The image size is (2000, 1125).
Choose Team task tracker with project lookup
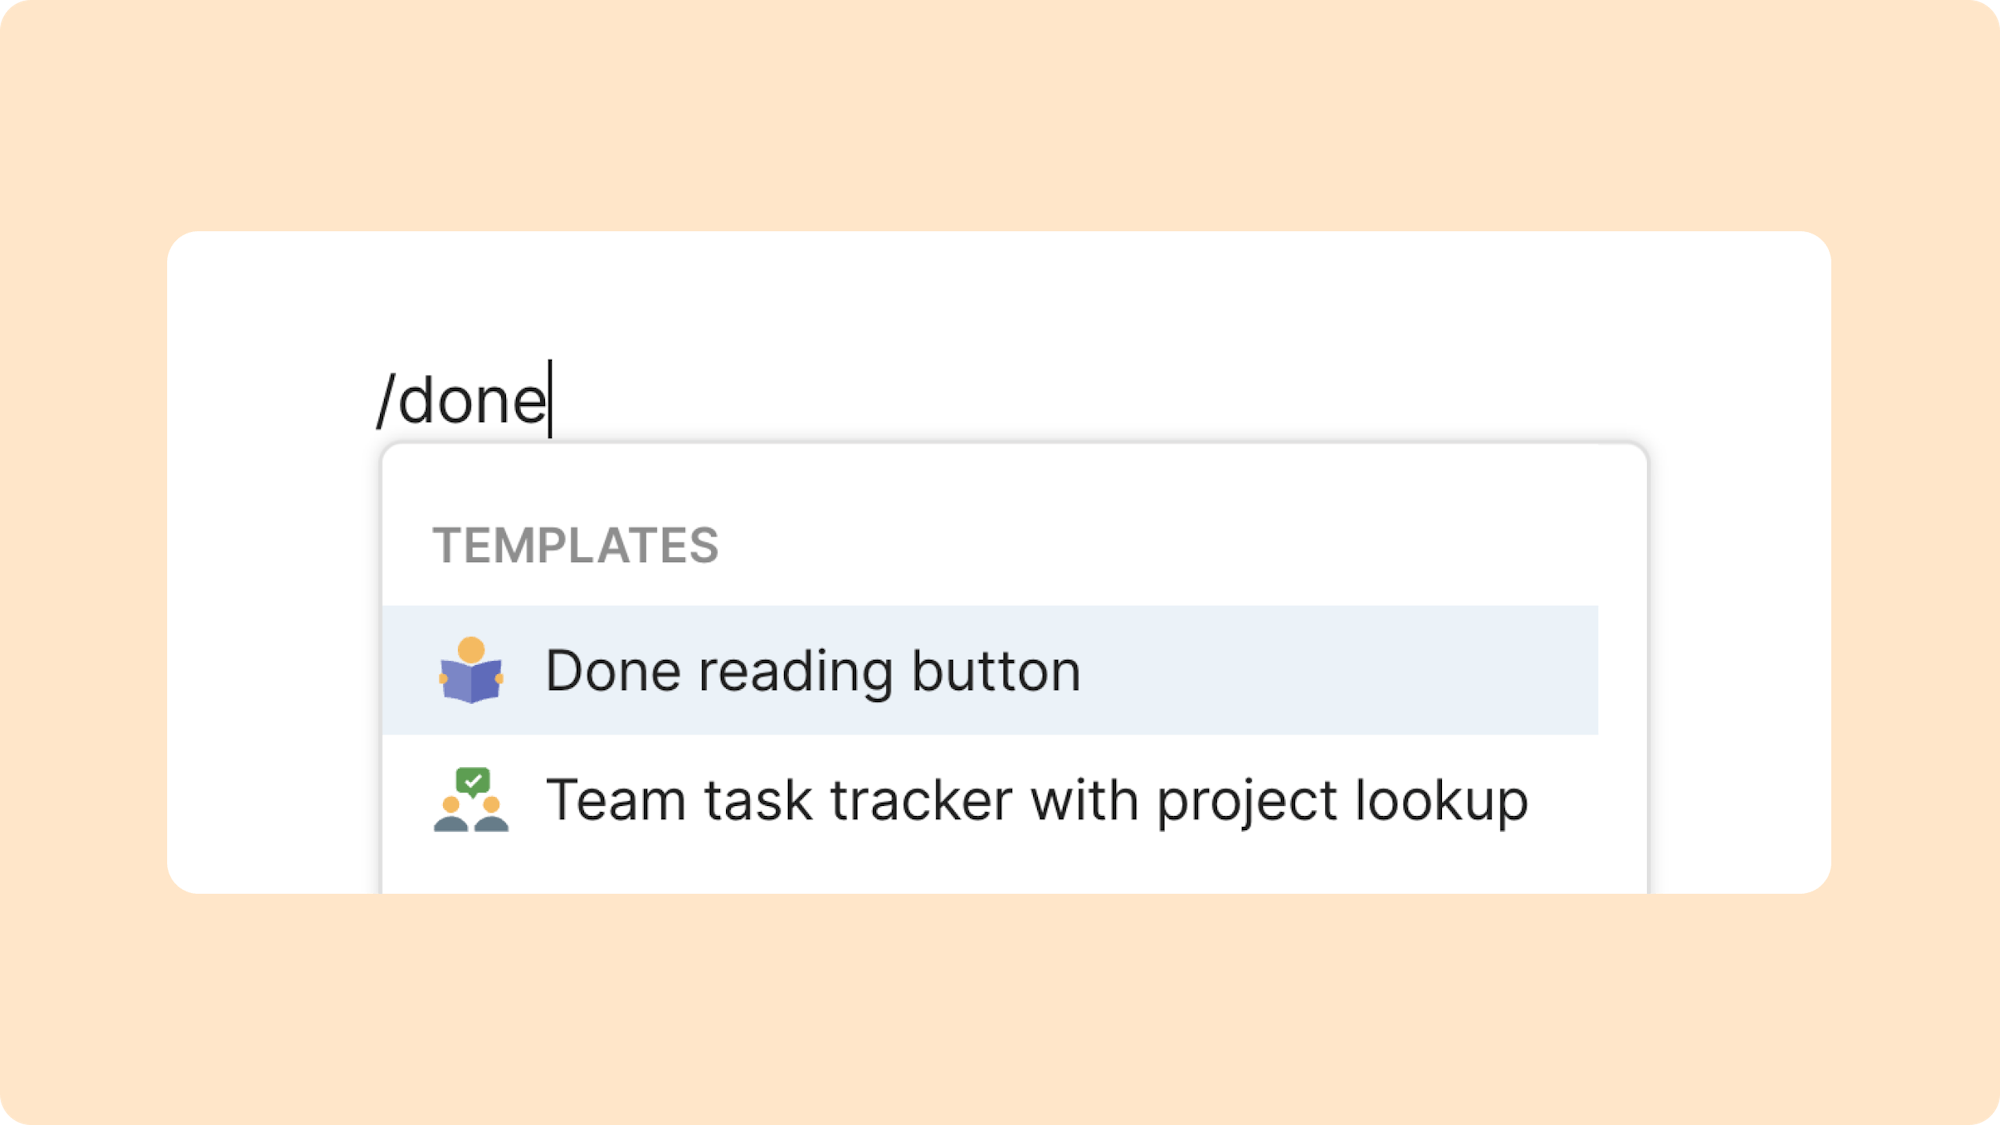990,799
